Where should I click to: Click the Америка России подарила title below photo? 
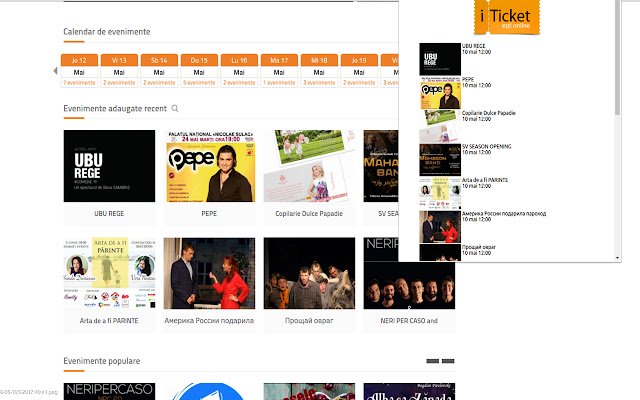[x=209, y=321]
